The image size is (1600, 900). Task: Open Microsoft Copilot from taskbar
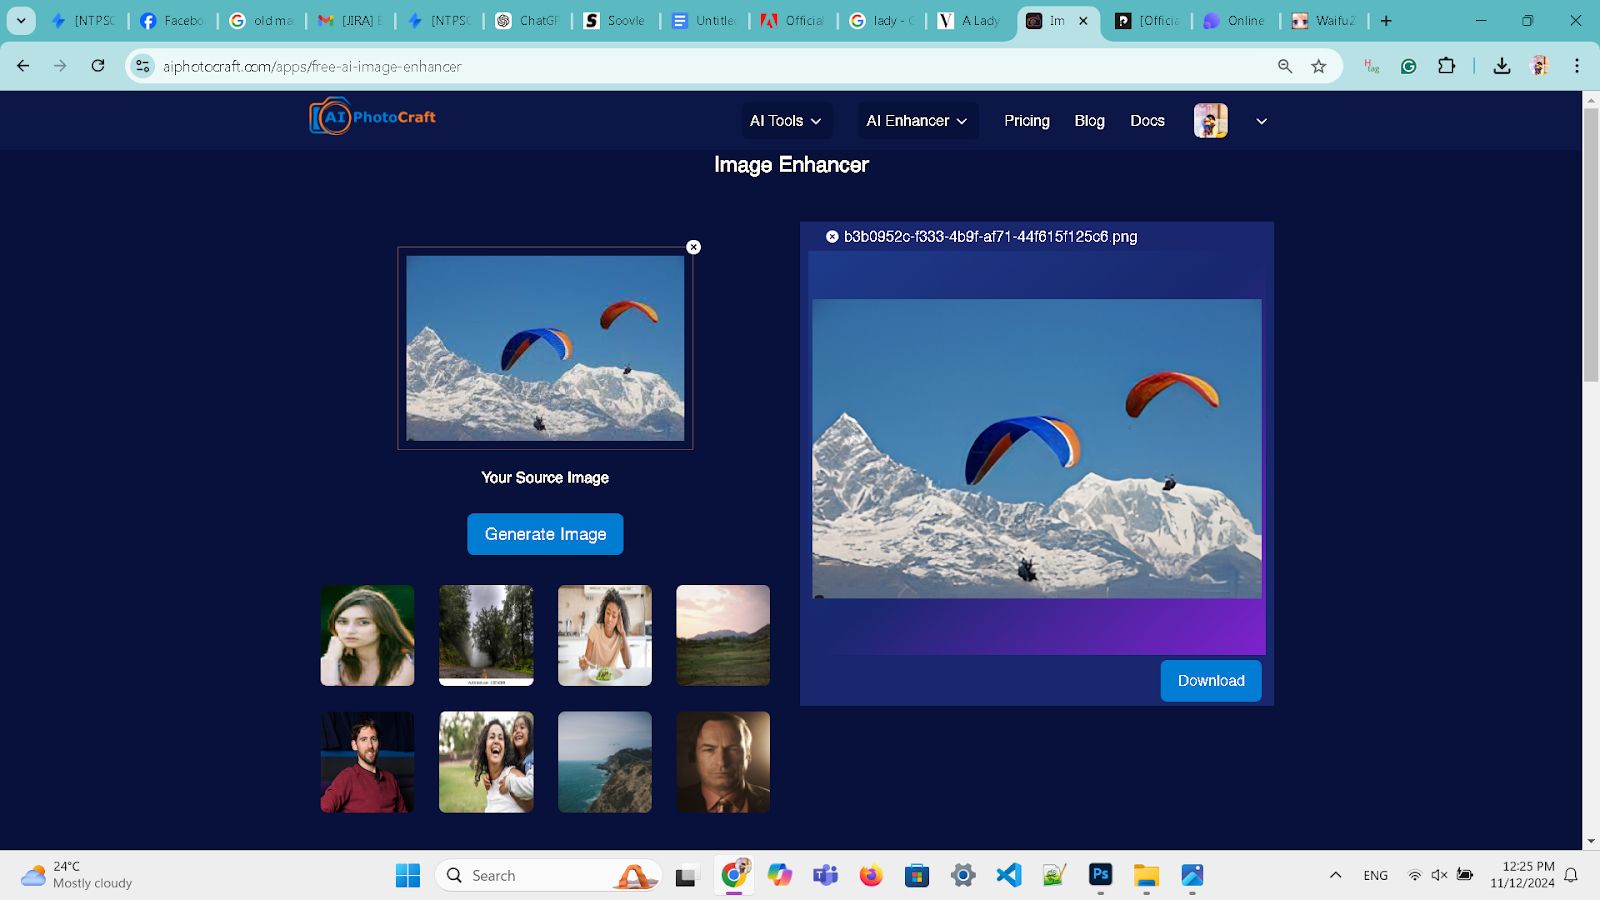point(779,876)
